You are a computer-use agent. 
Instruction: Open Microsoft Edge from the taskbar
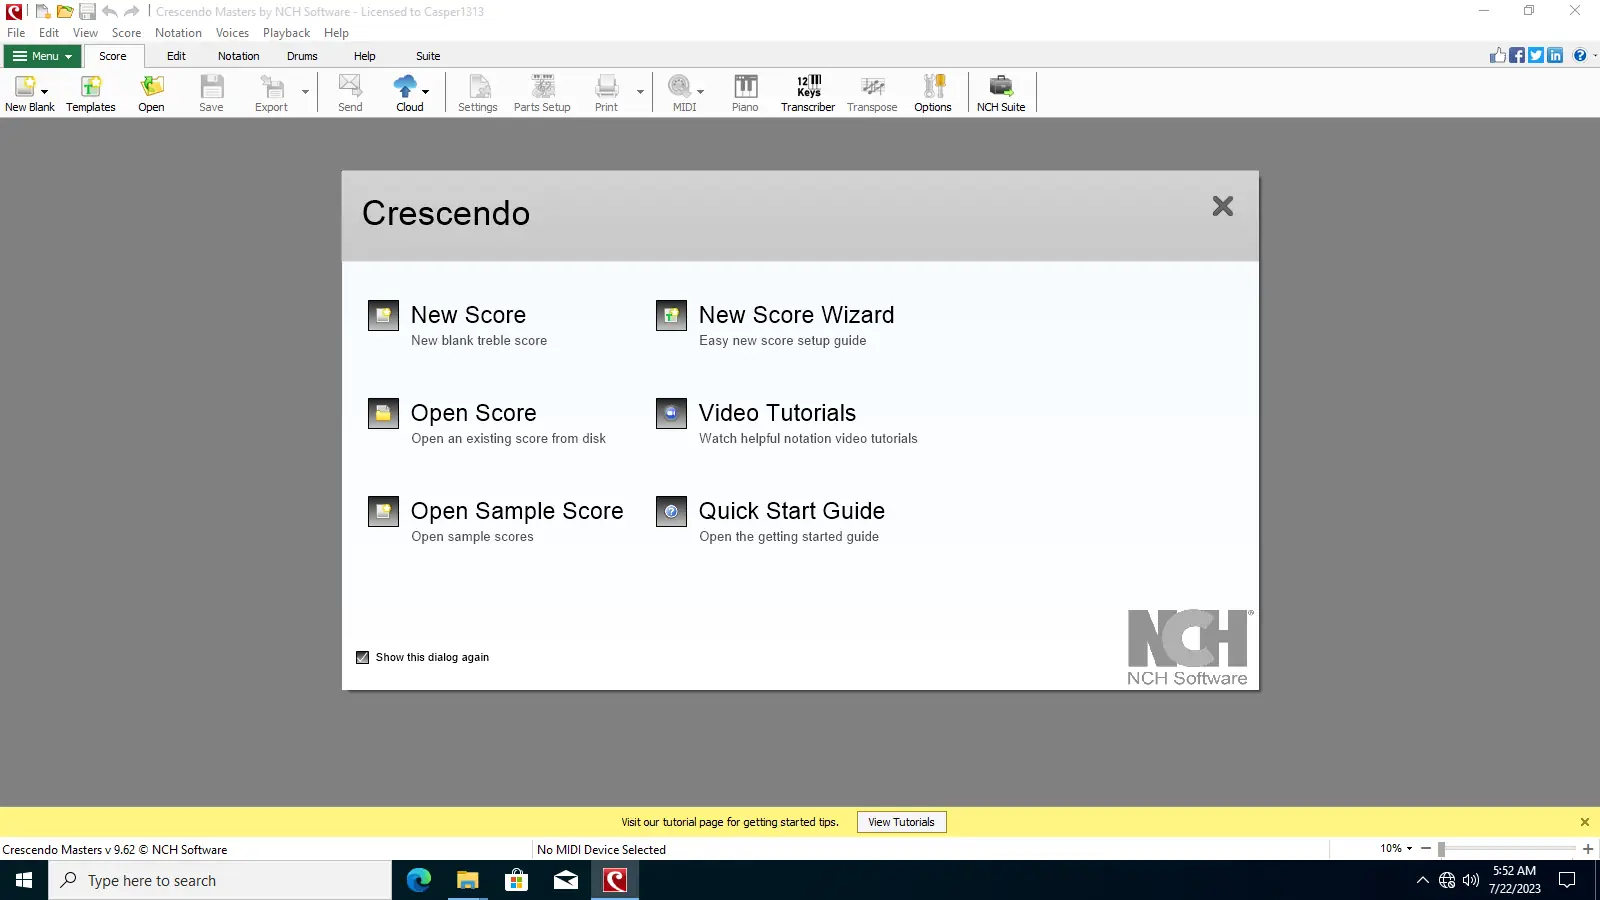click(x=419, y=880)
